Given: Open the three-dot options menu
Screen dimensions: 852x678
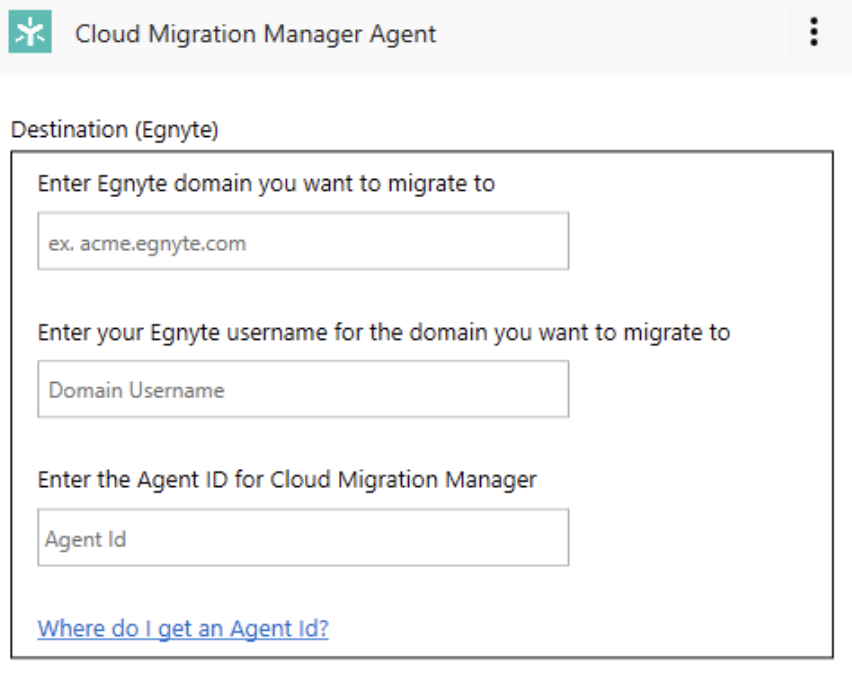Looking at the screenshot, I should click(x=814, y=34).
